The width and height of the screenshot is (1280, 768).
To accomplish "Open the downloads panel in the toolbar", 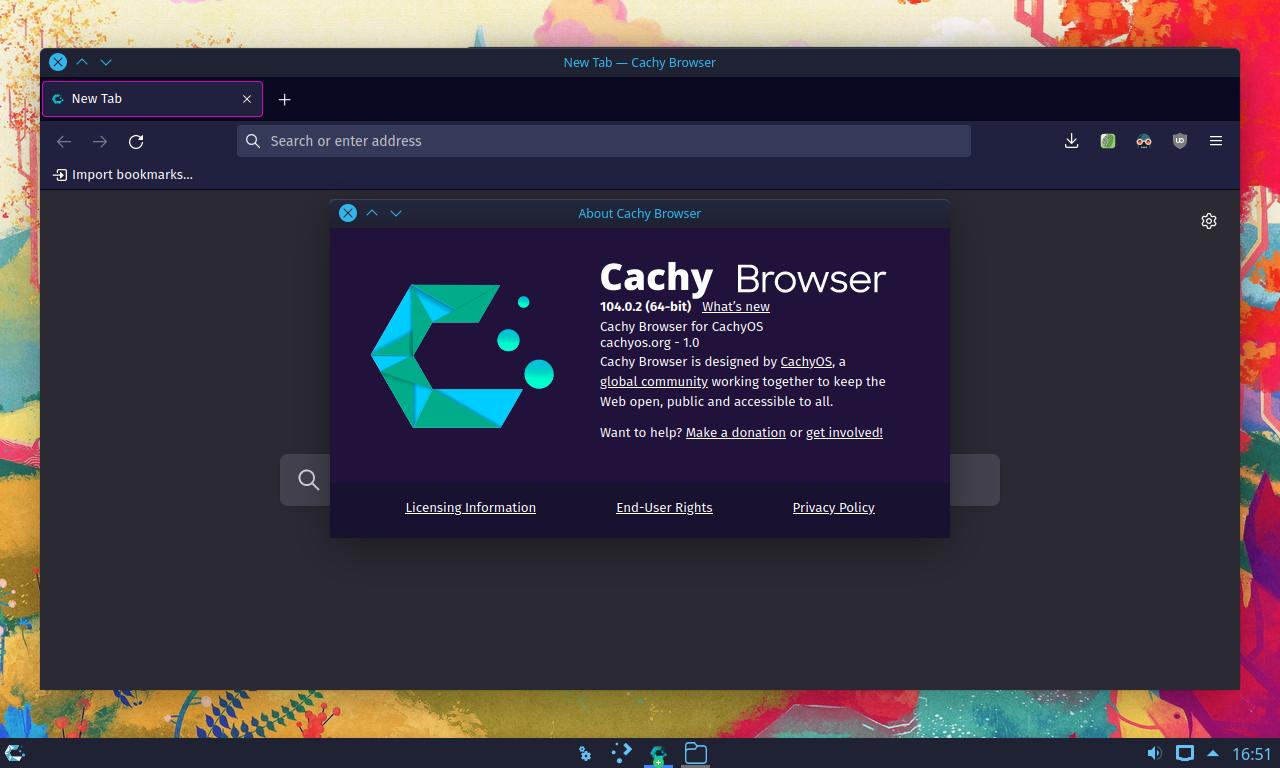I will 1071,141.
